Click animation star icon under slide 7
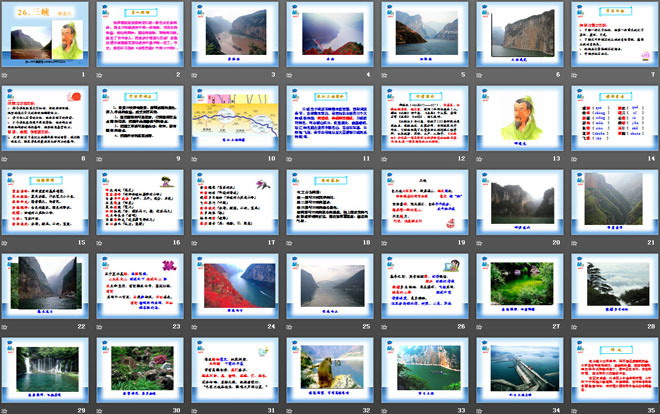 [575, 75]
